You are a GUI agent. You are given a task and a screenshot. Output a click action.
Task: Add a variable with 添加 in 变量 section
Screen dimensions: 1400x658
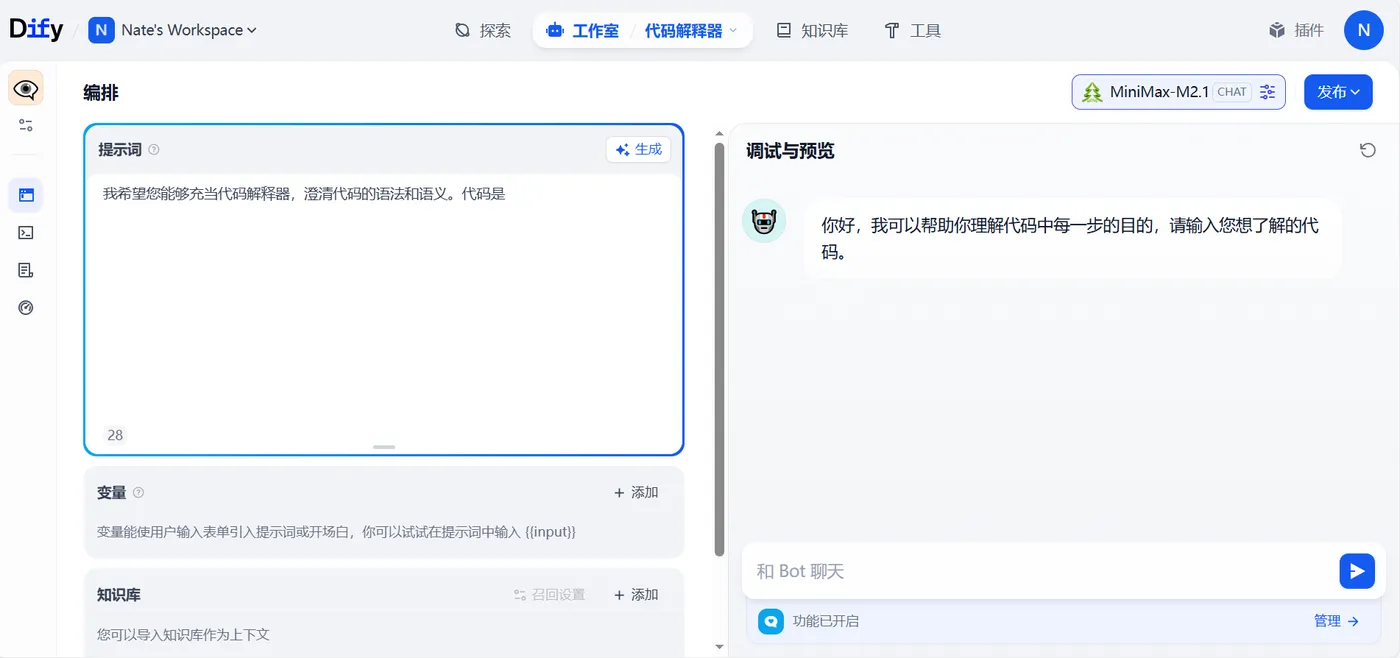pos(636,492)
